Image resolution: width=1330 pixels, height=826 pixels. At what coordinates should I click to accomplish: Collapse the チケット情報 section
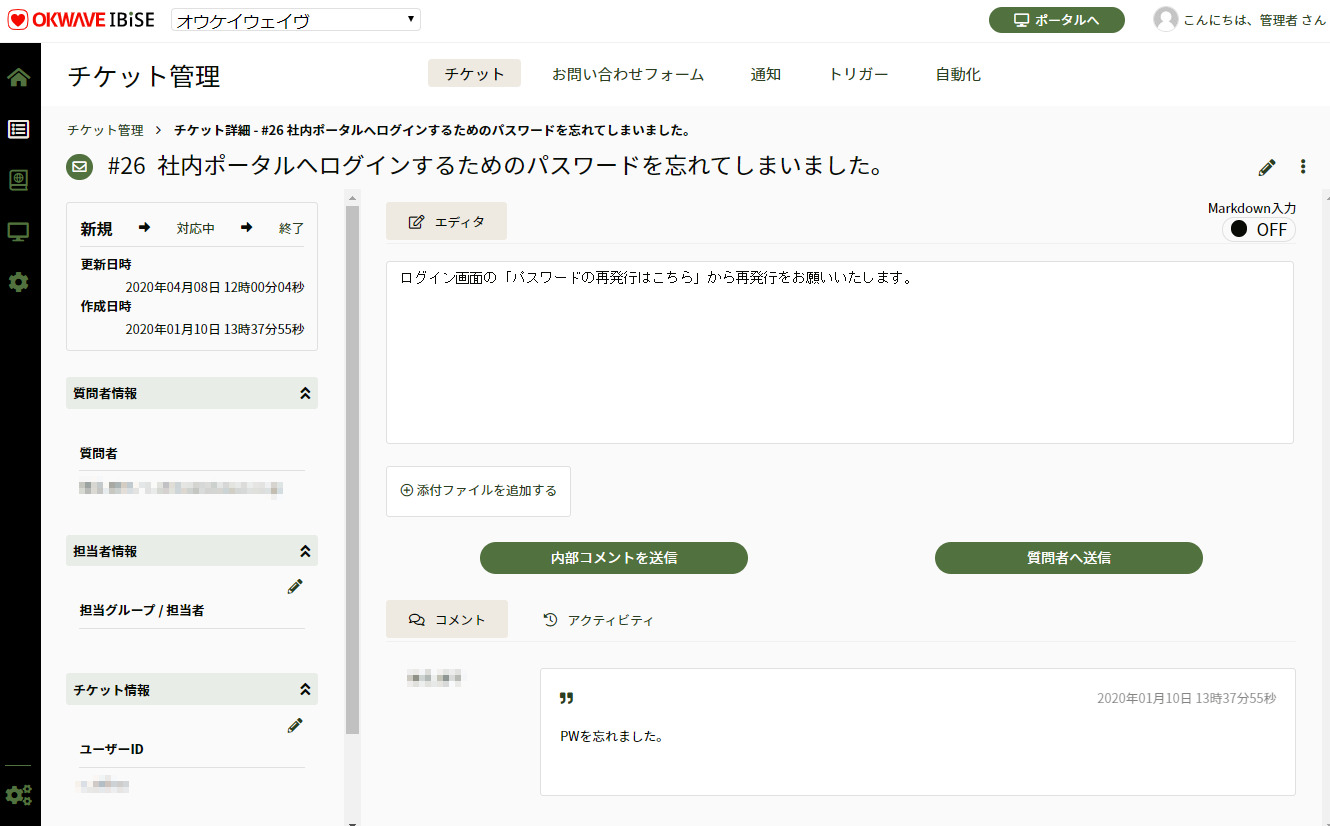(304, 689)
